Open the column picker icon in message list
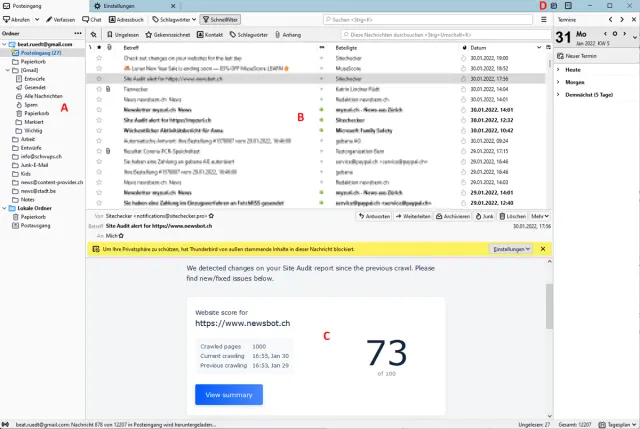The image size is (640, 429). pyautogui.click(x=548, y=48)
